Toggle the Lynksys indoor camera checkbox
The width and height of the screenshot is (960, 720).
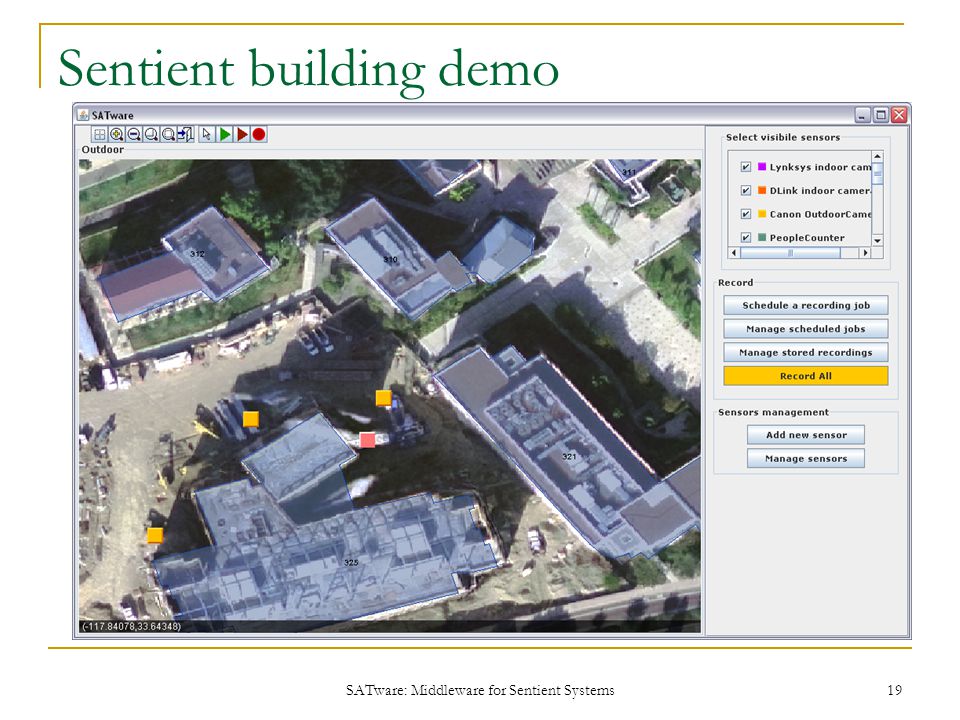coord(746,167)
